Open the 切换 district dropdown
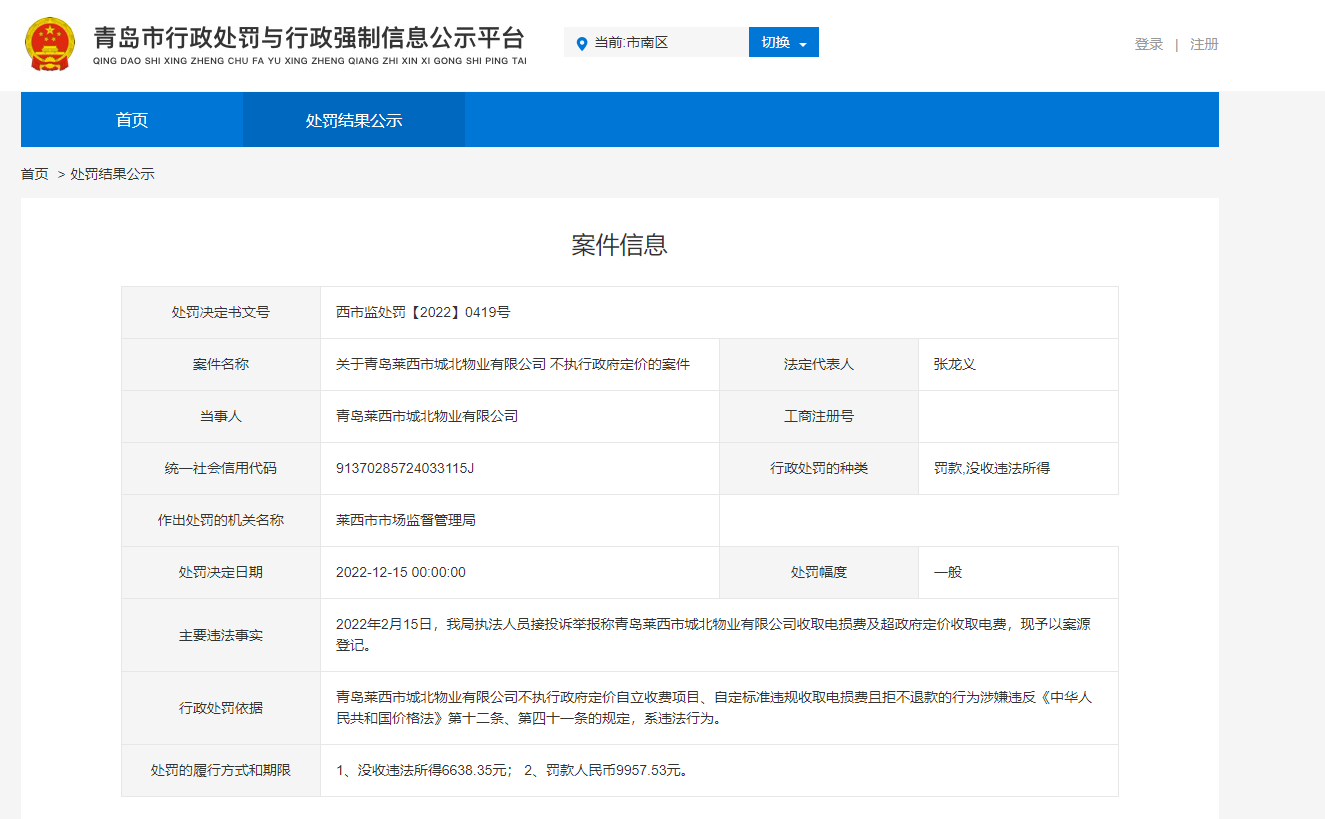Screen dimensions: 1325x819 pyautogui.click(x=783, y=42)
